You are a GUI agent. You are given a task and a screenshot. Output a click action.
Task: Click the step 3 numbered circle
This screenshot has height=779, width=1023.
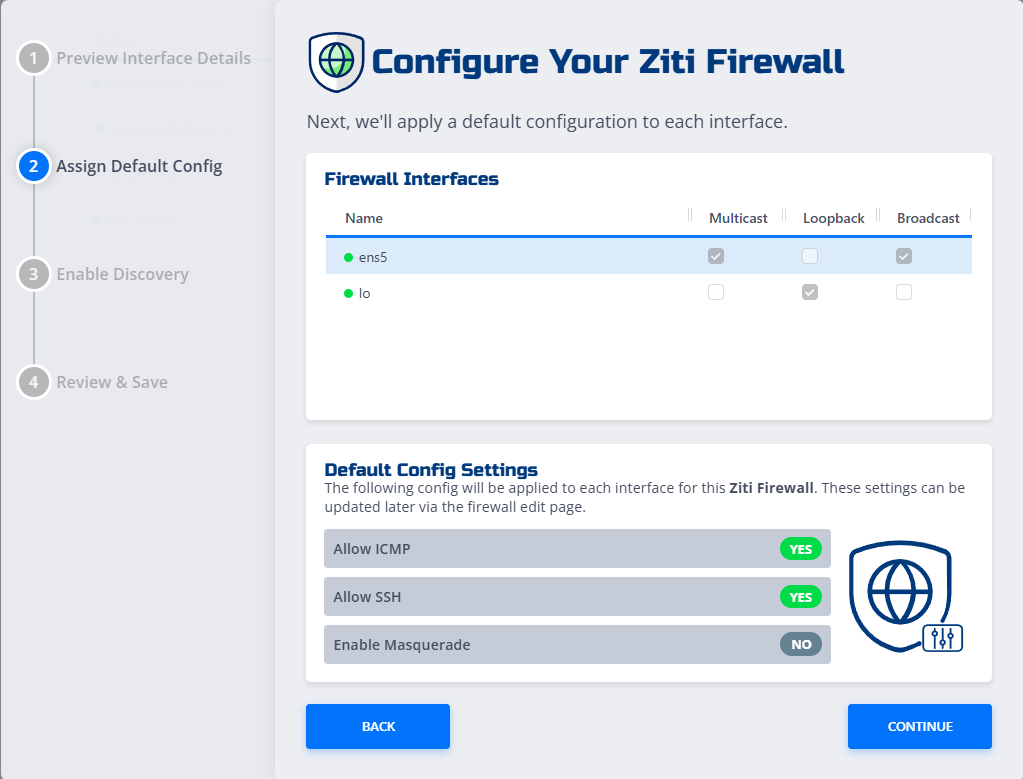pos(33,274)
